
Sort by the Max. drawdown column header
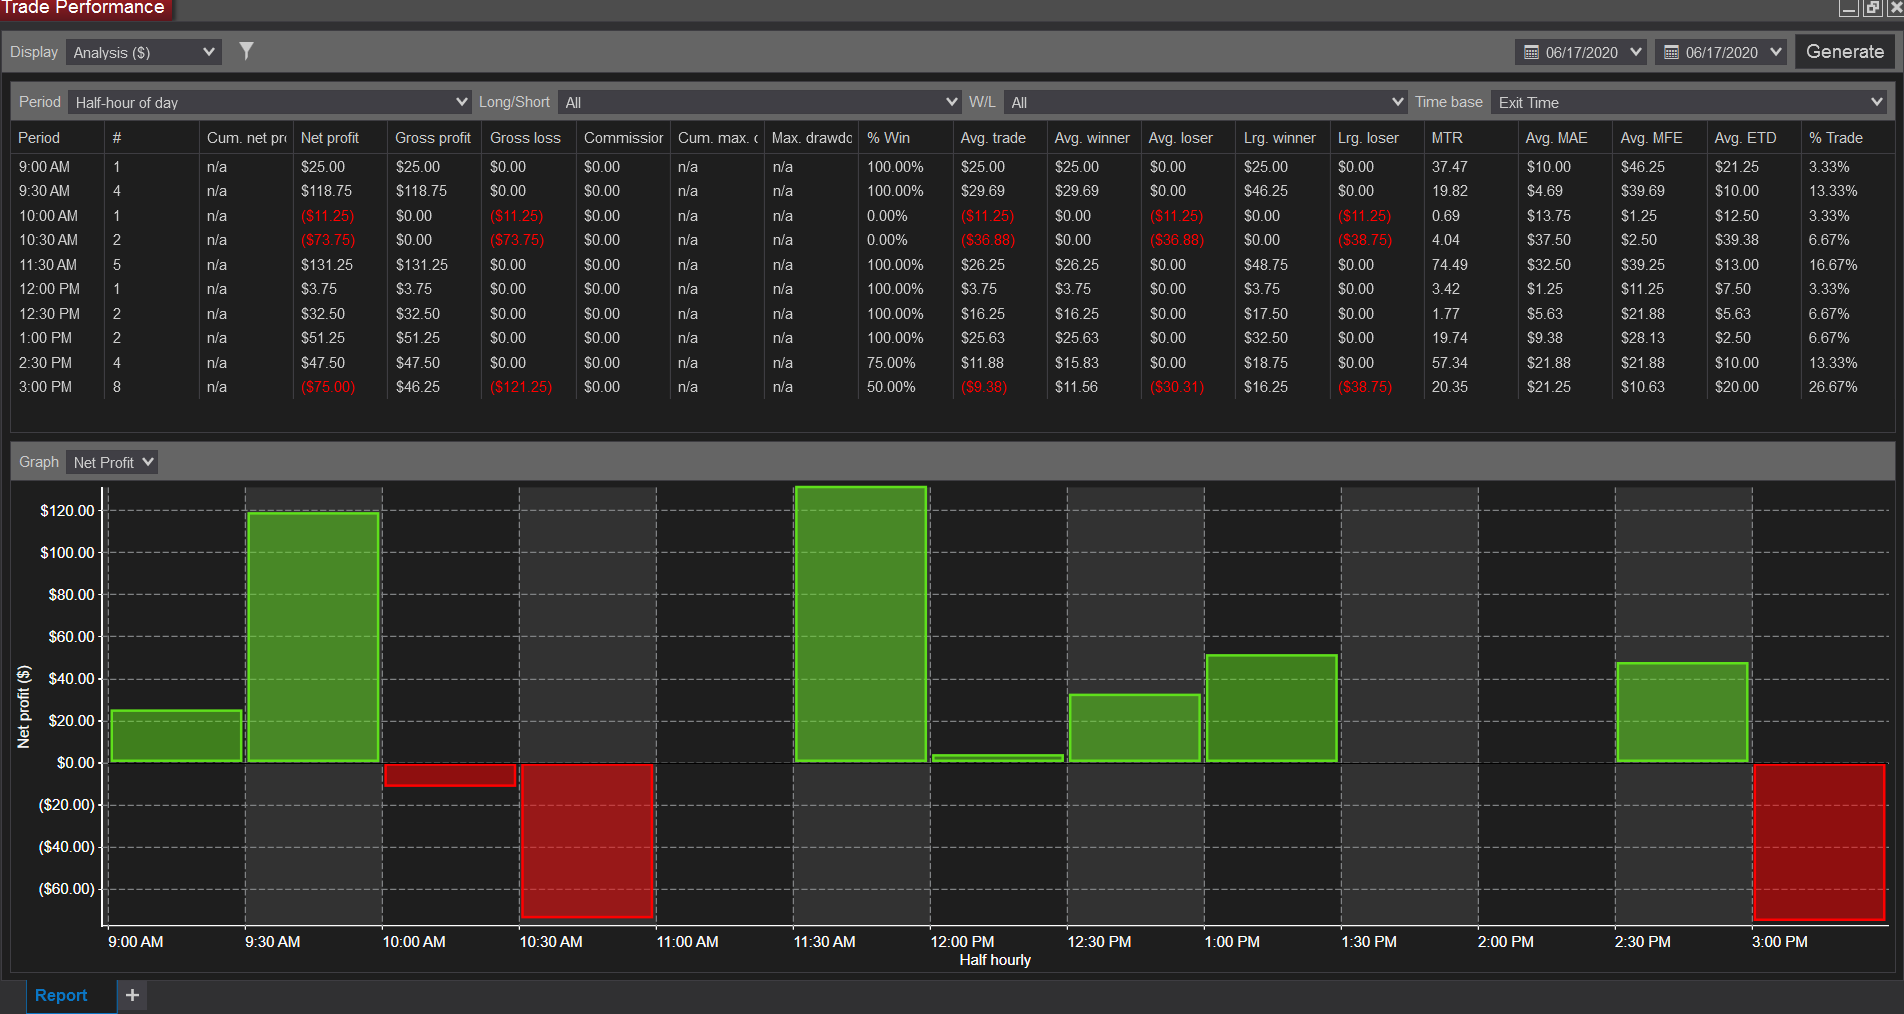coord(811,138)
